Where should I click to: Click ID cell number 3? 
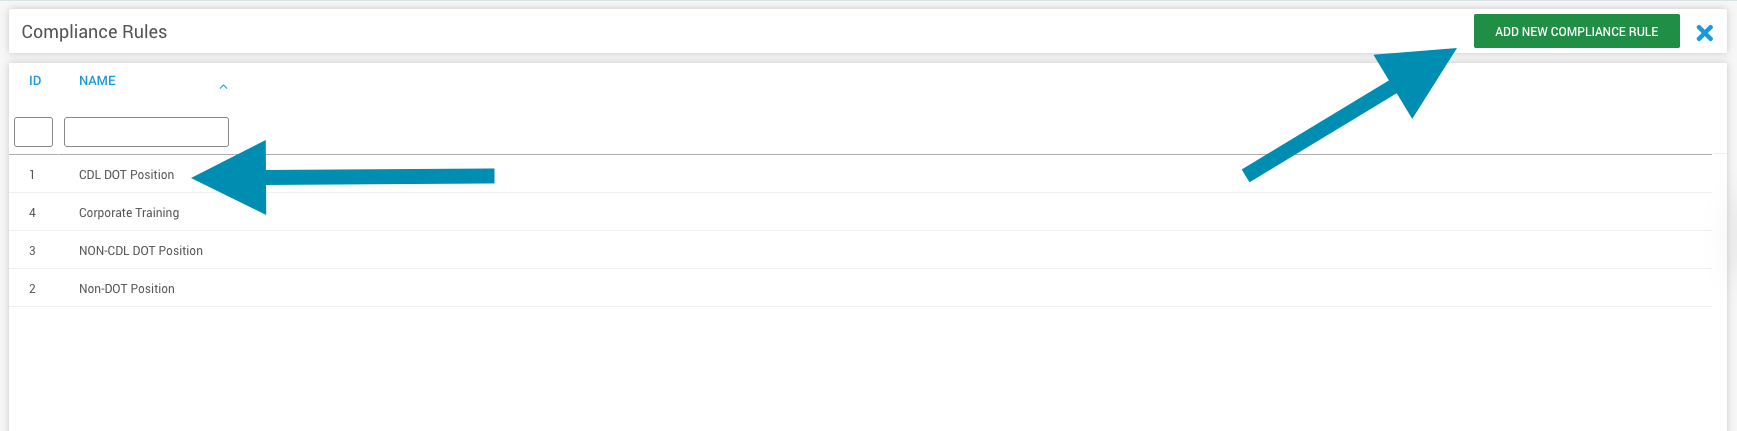coord(32,251)
